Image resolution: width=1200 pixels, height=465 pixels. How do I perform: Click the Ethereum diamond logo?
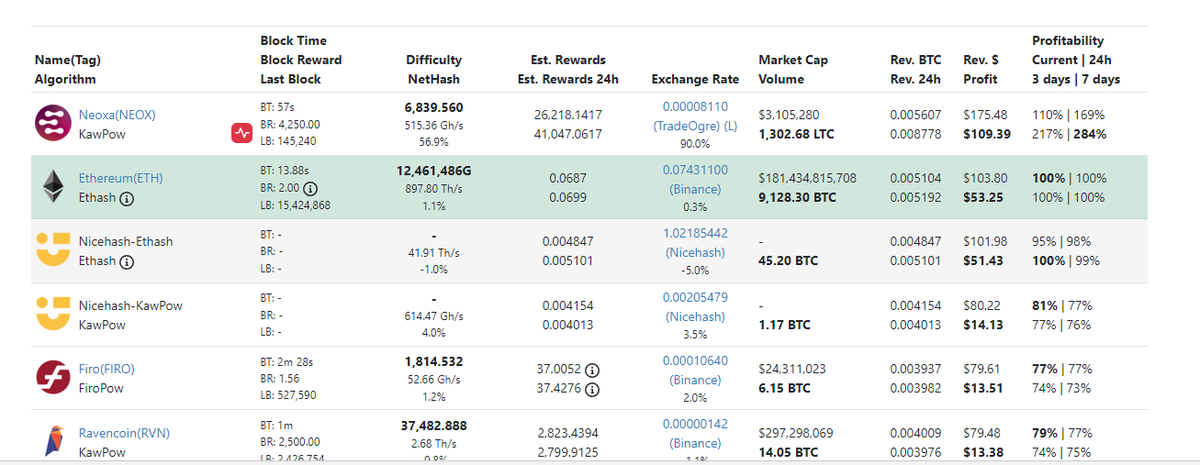[x=51, y=187]
